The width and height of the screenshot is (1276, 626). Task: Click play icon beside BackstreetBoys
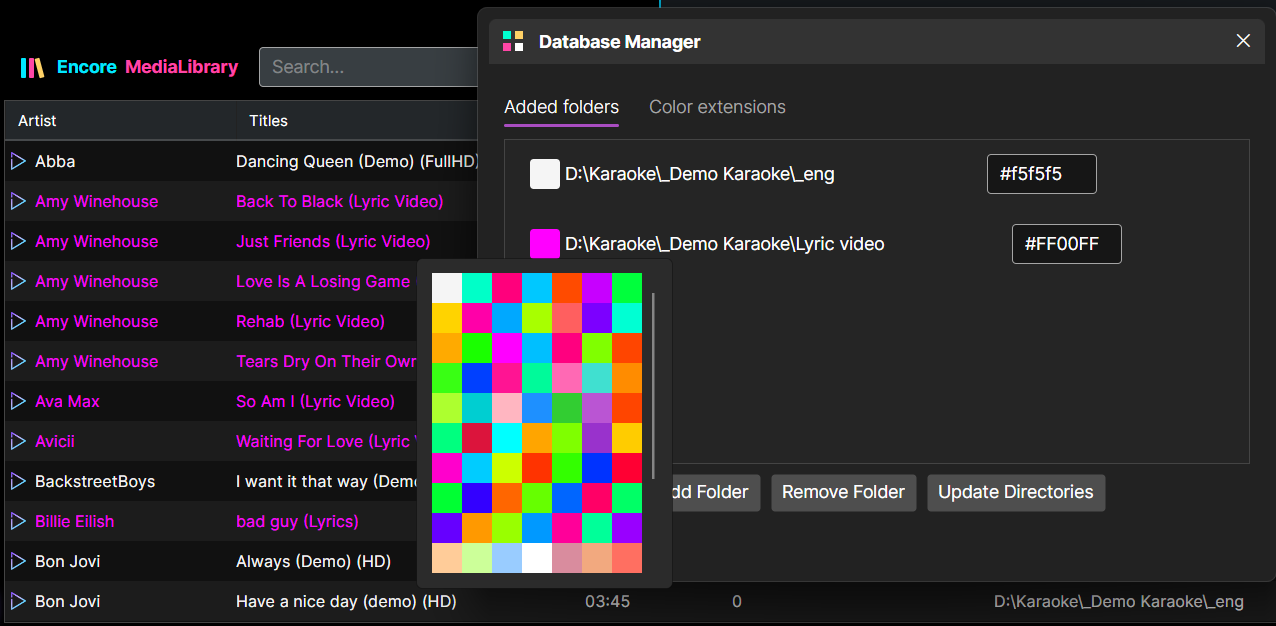(18, 481)
